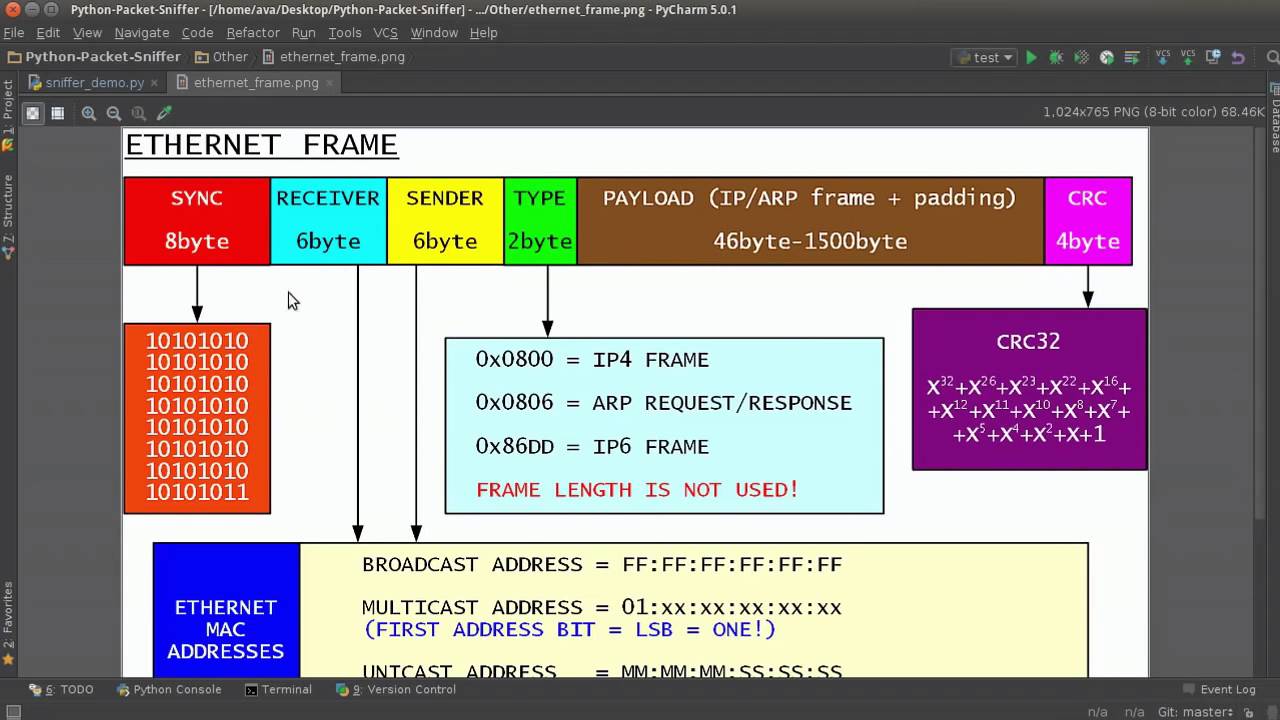Click the run-list icon left of VCS update
The image size is (1280, 720).
tap(1131, 58)
